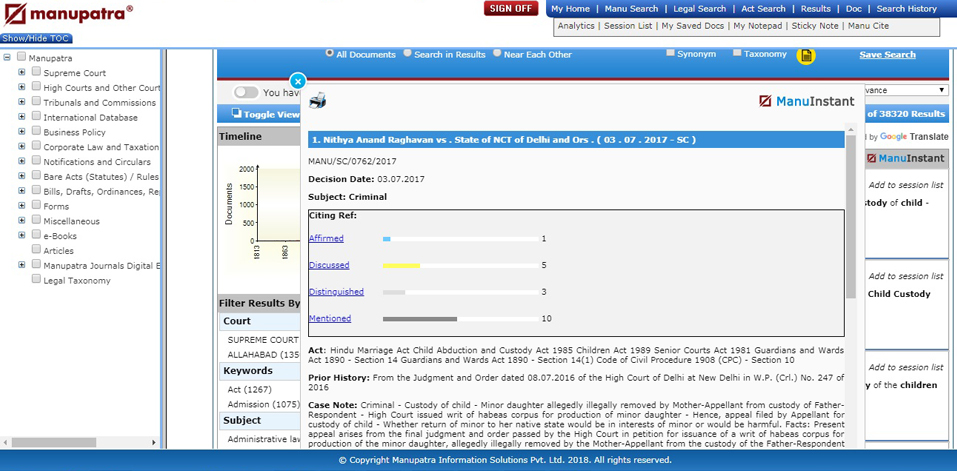This screenshot has height=471, width=957.
Task: Expand the Notifications and Circulars node
Action: tap(21, 160)
